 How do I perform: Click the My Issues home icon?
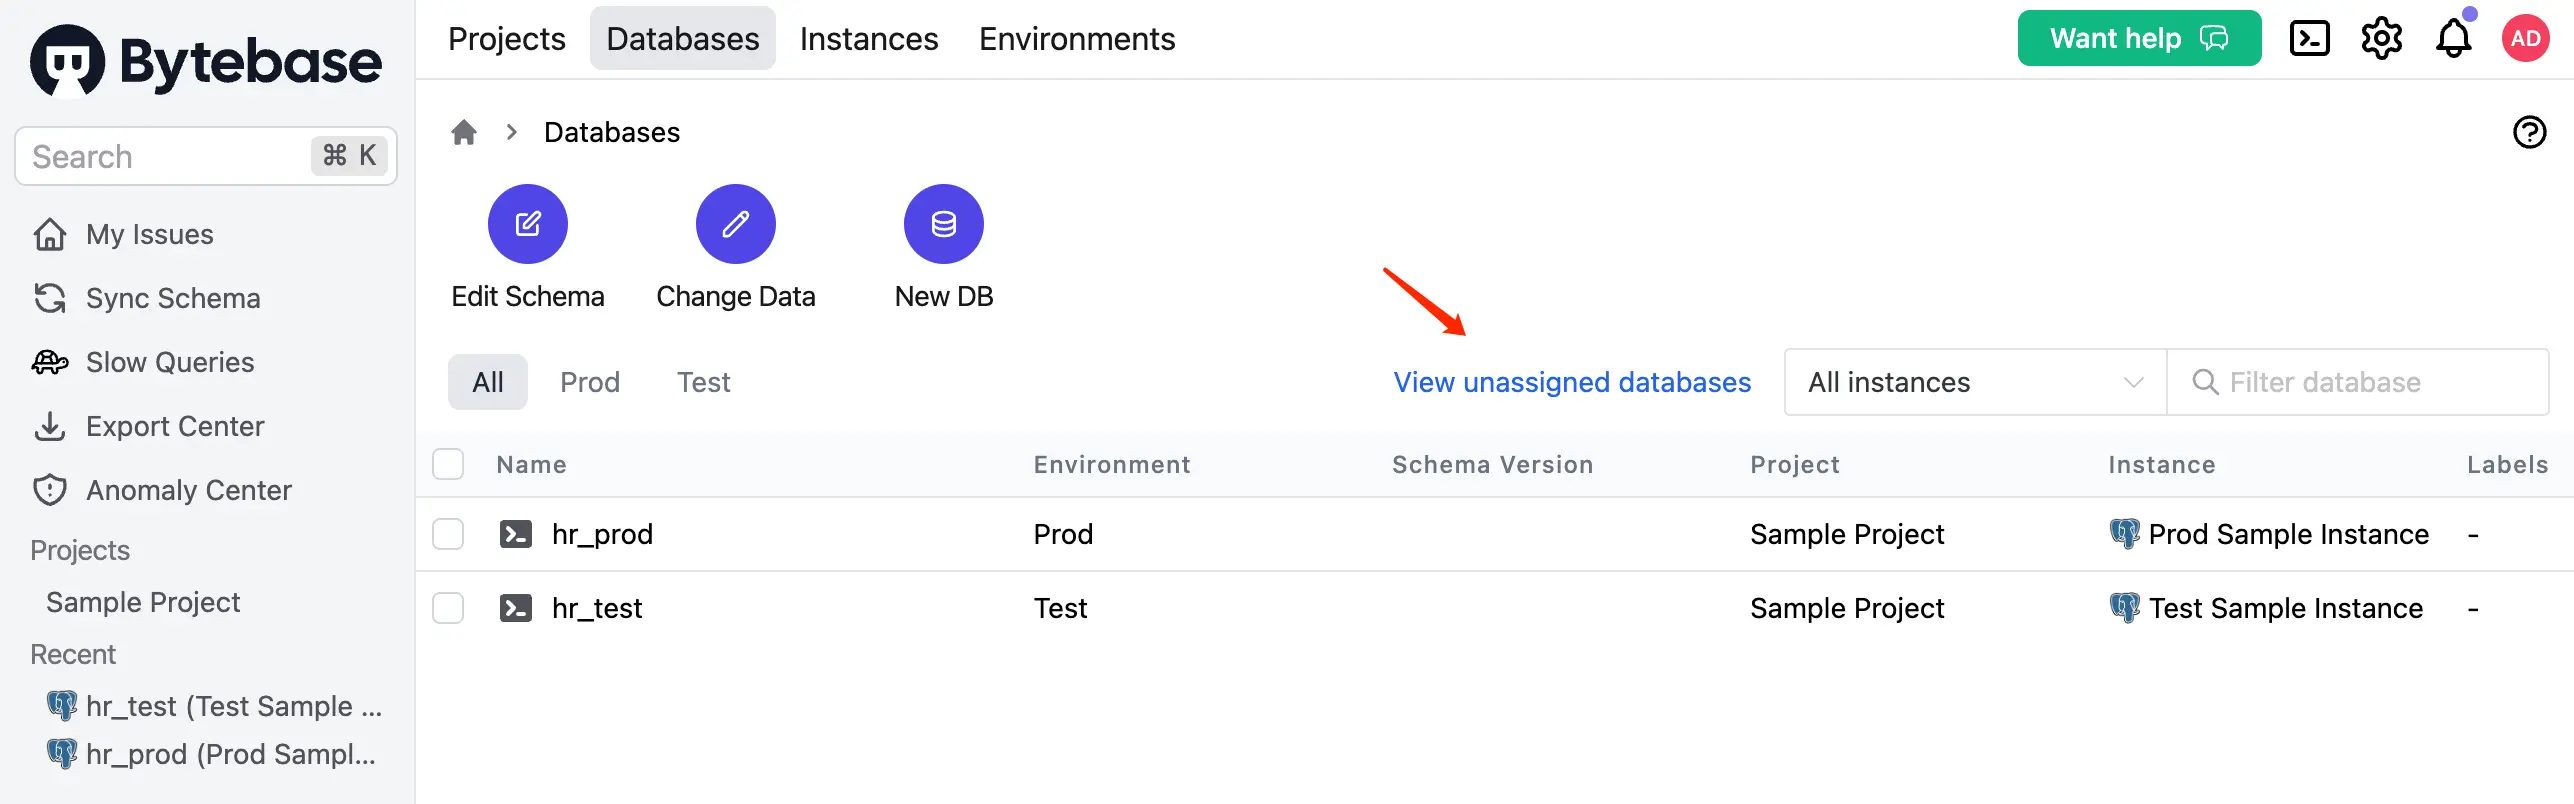[50, 234]
